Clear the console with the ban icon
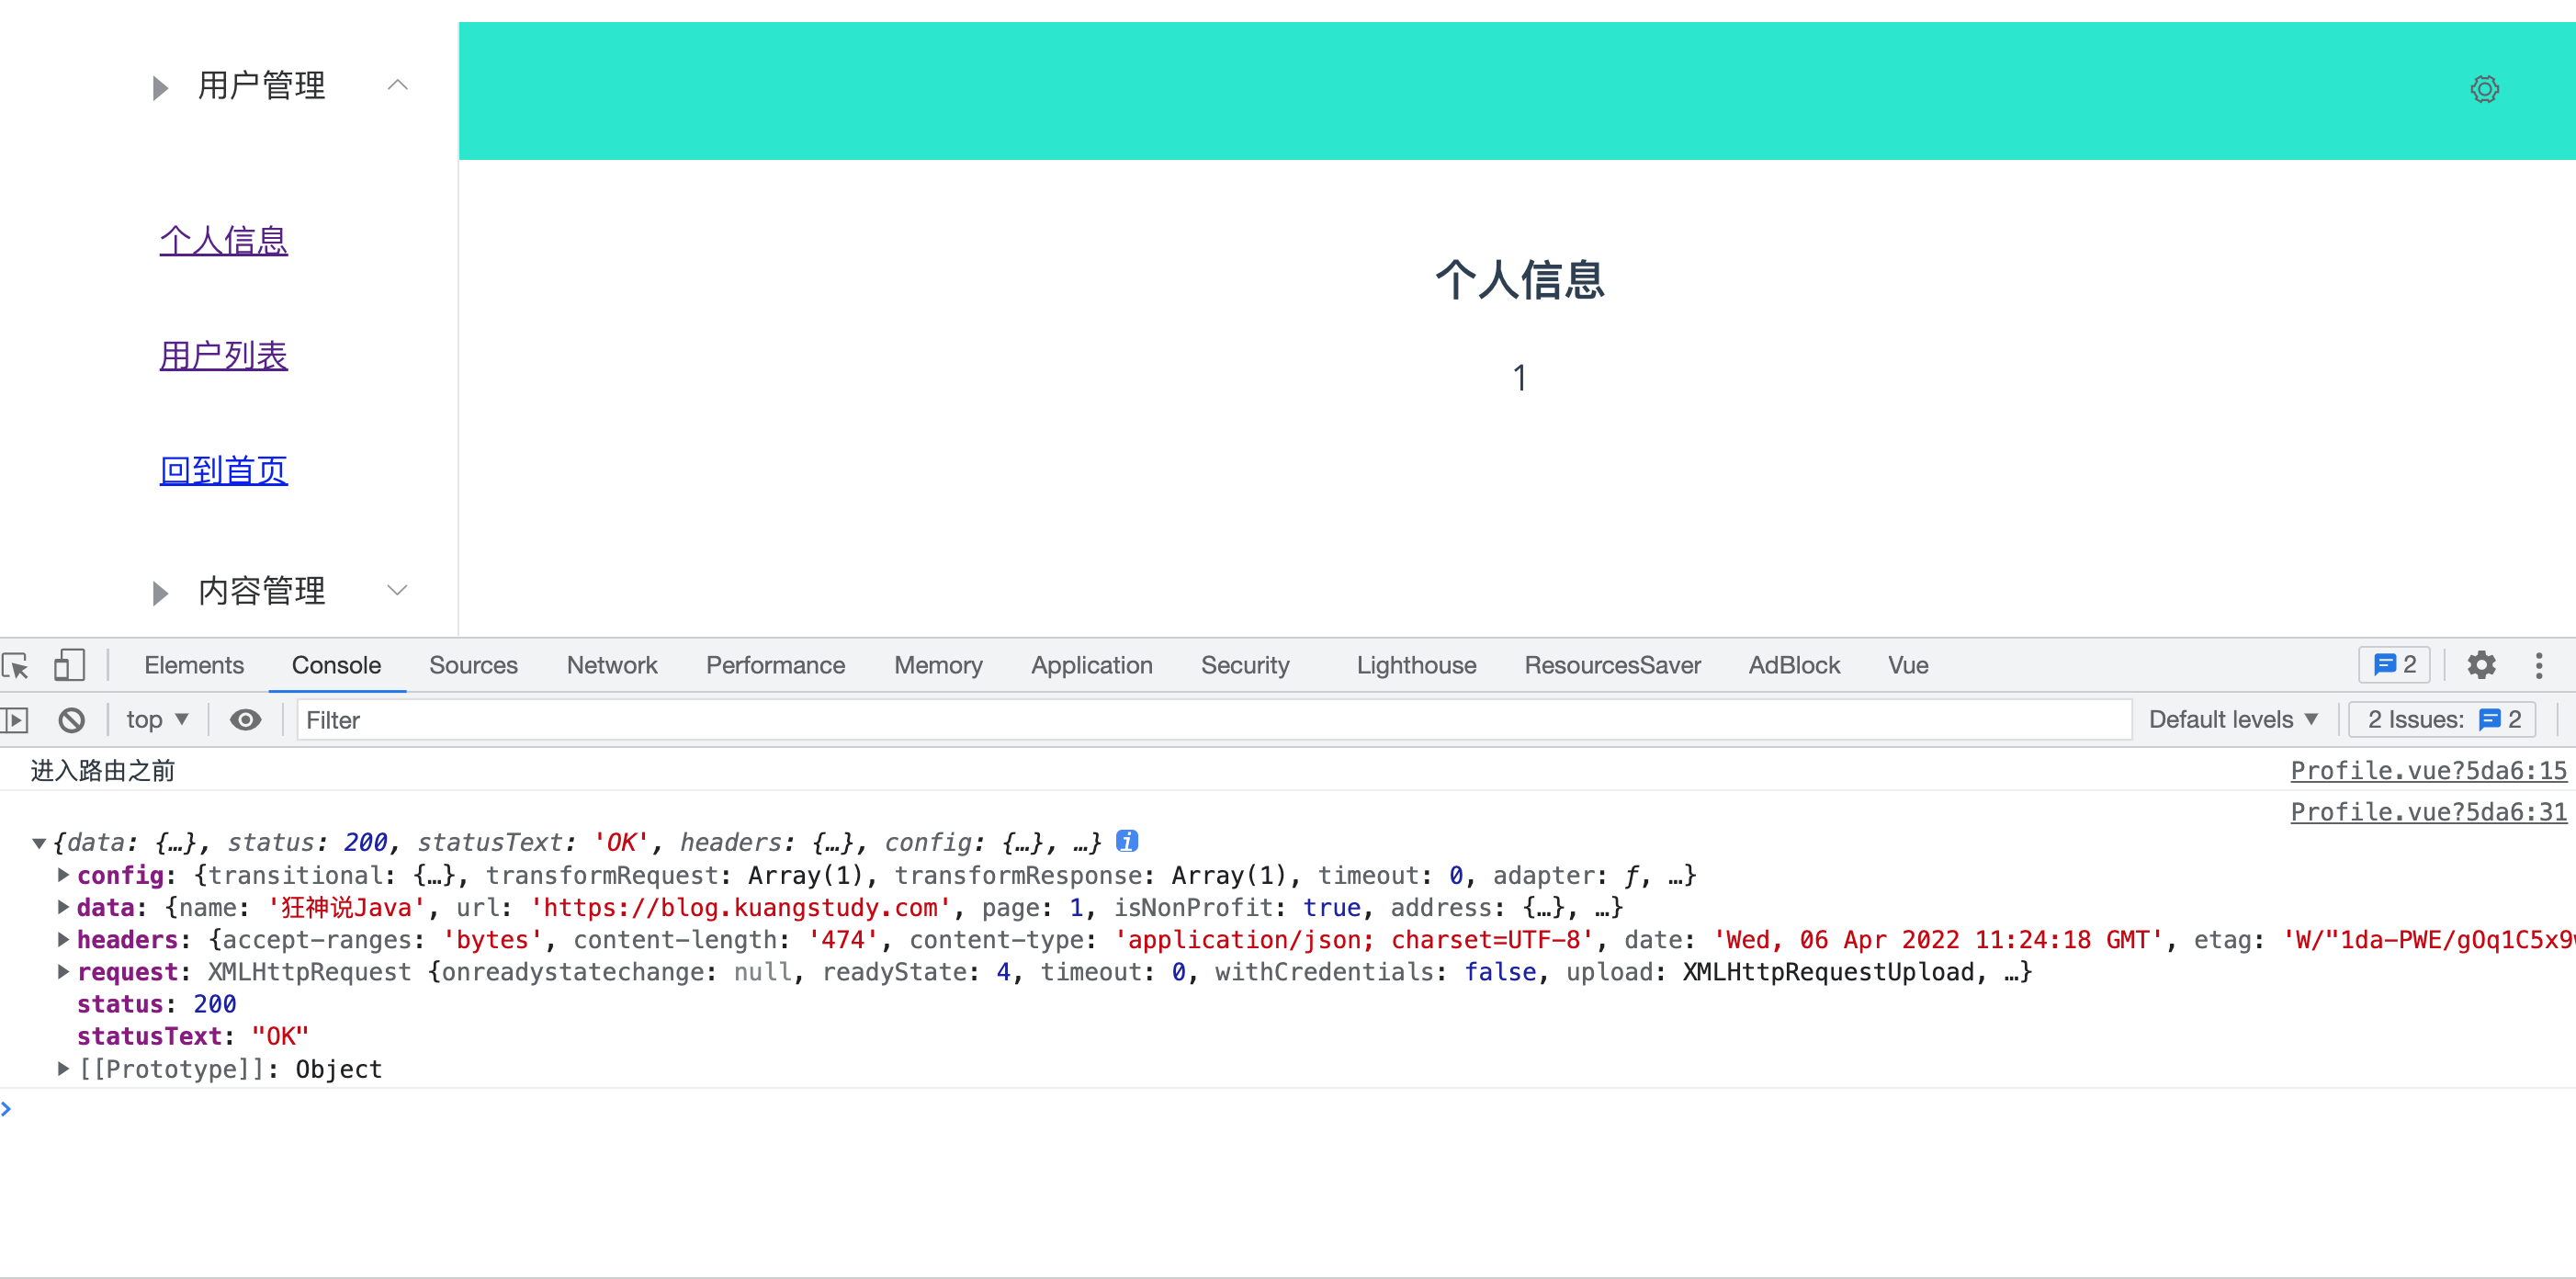The width and height of the screenshot is (2576, 1279). (x=71, y=720)
